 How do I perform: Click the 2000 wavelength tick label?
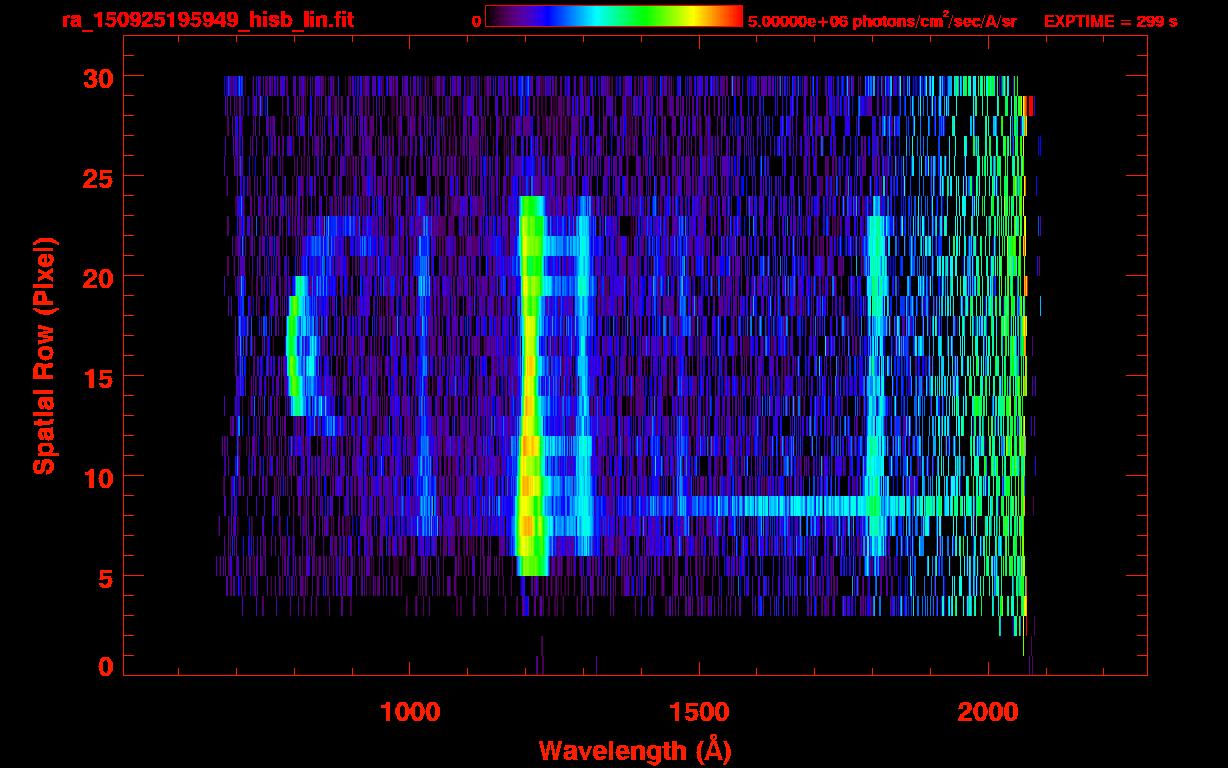coord(988,712)
